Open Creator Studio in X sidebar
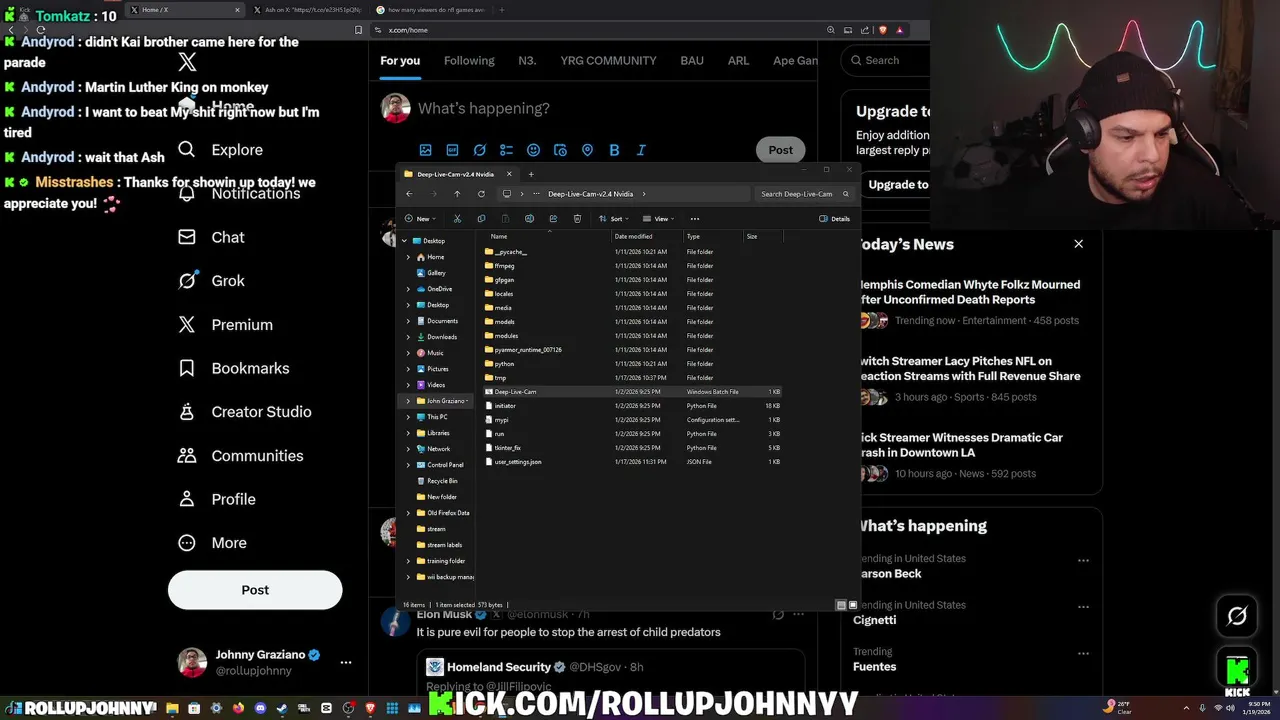 point(245,412)
